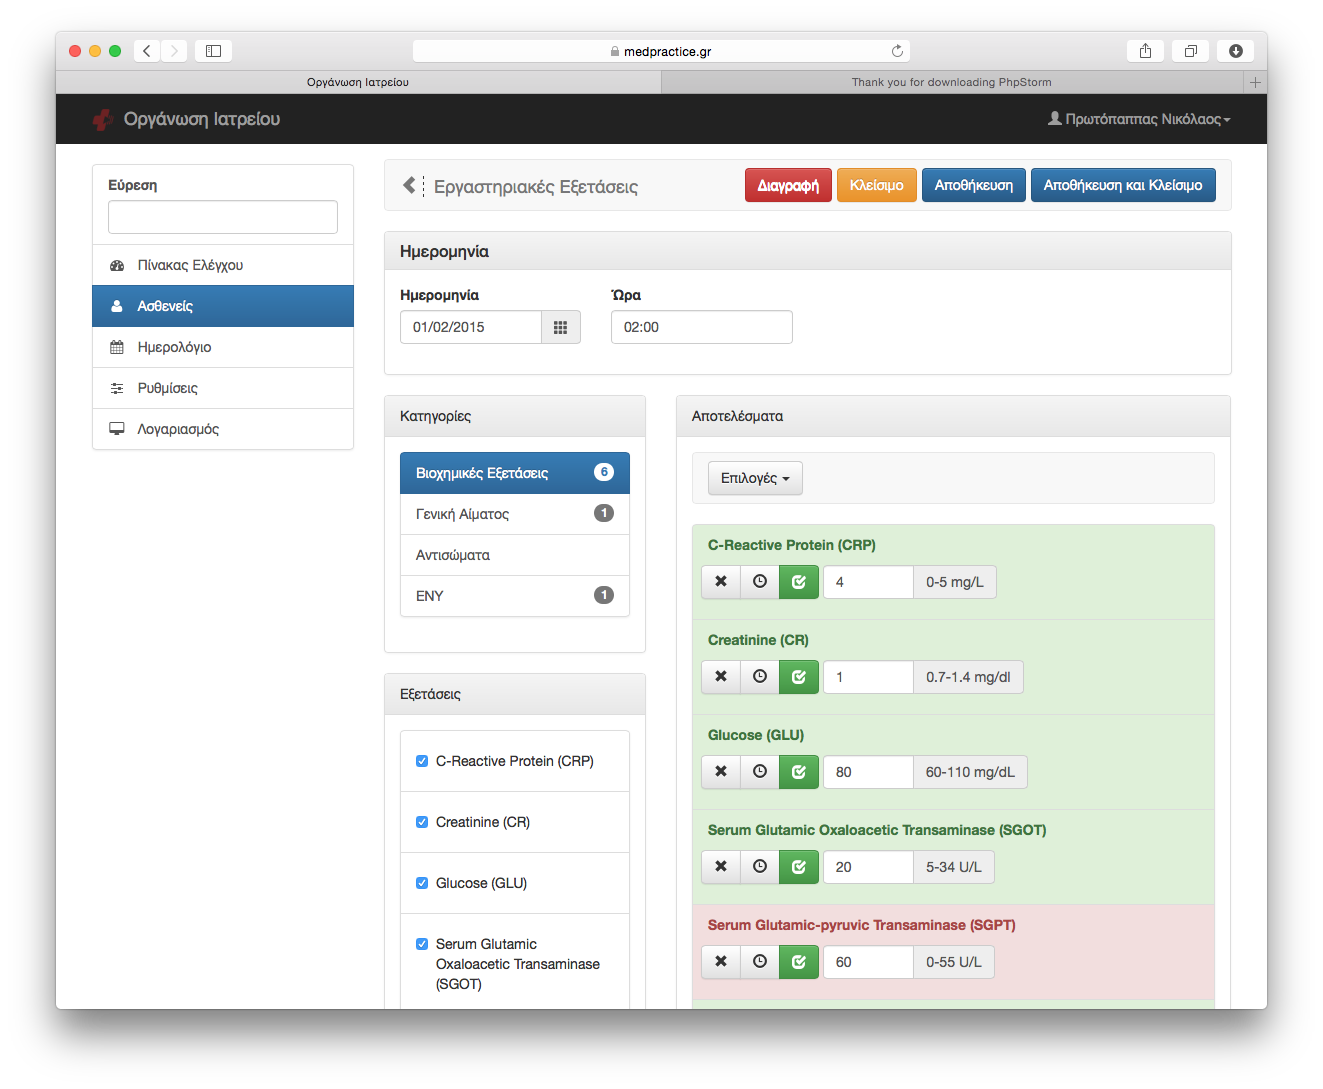The width and height of the screenshot is (1323, 1089).
Task: Click the X icon in the C-Reactive Protein row
Action: (721, 581)
